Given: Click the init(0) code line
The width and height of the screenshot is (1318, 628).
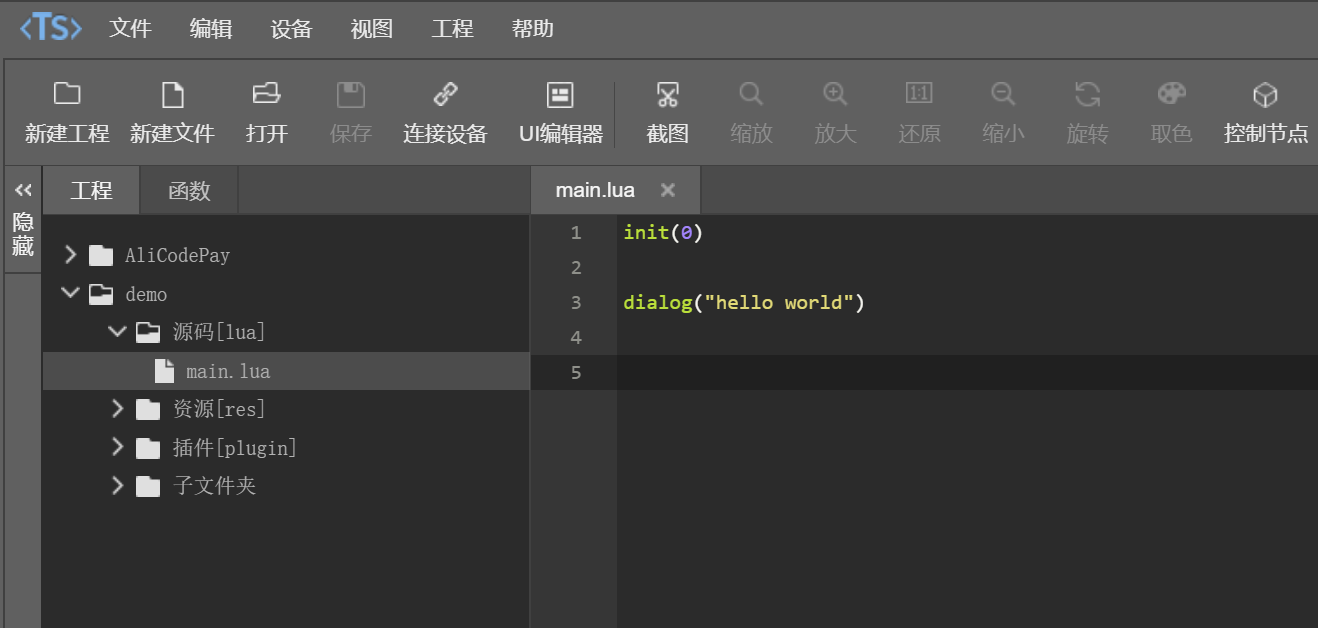Looking at the screenshot, I should [663, 233].
